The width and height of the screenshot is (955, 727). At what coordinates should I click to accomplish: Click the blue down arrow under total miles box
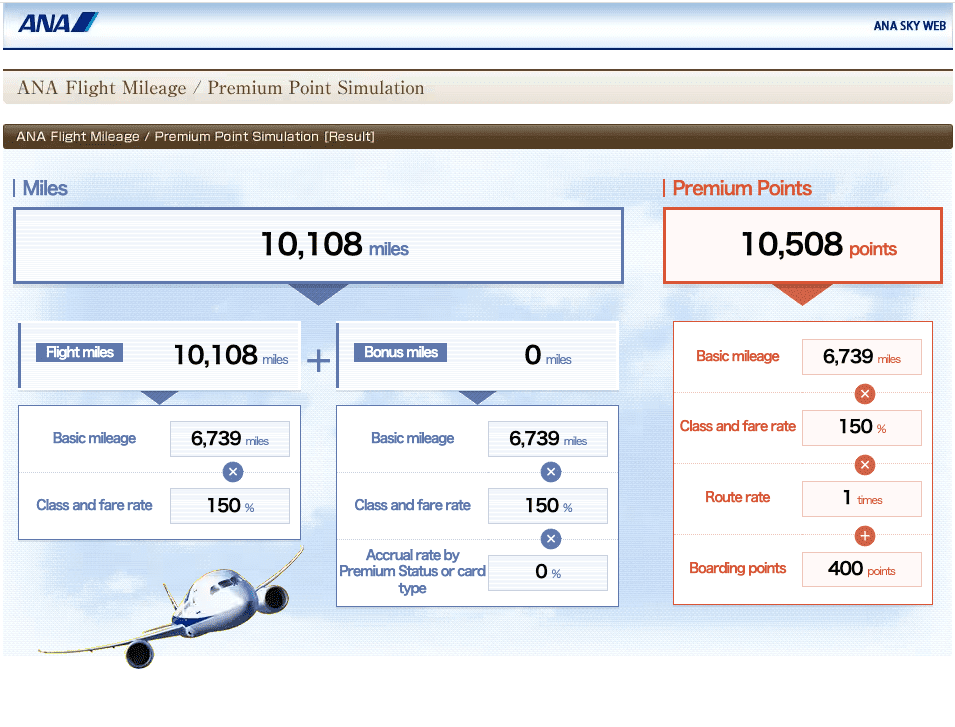click(318, 293)
